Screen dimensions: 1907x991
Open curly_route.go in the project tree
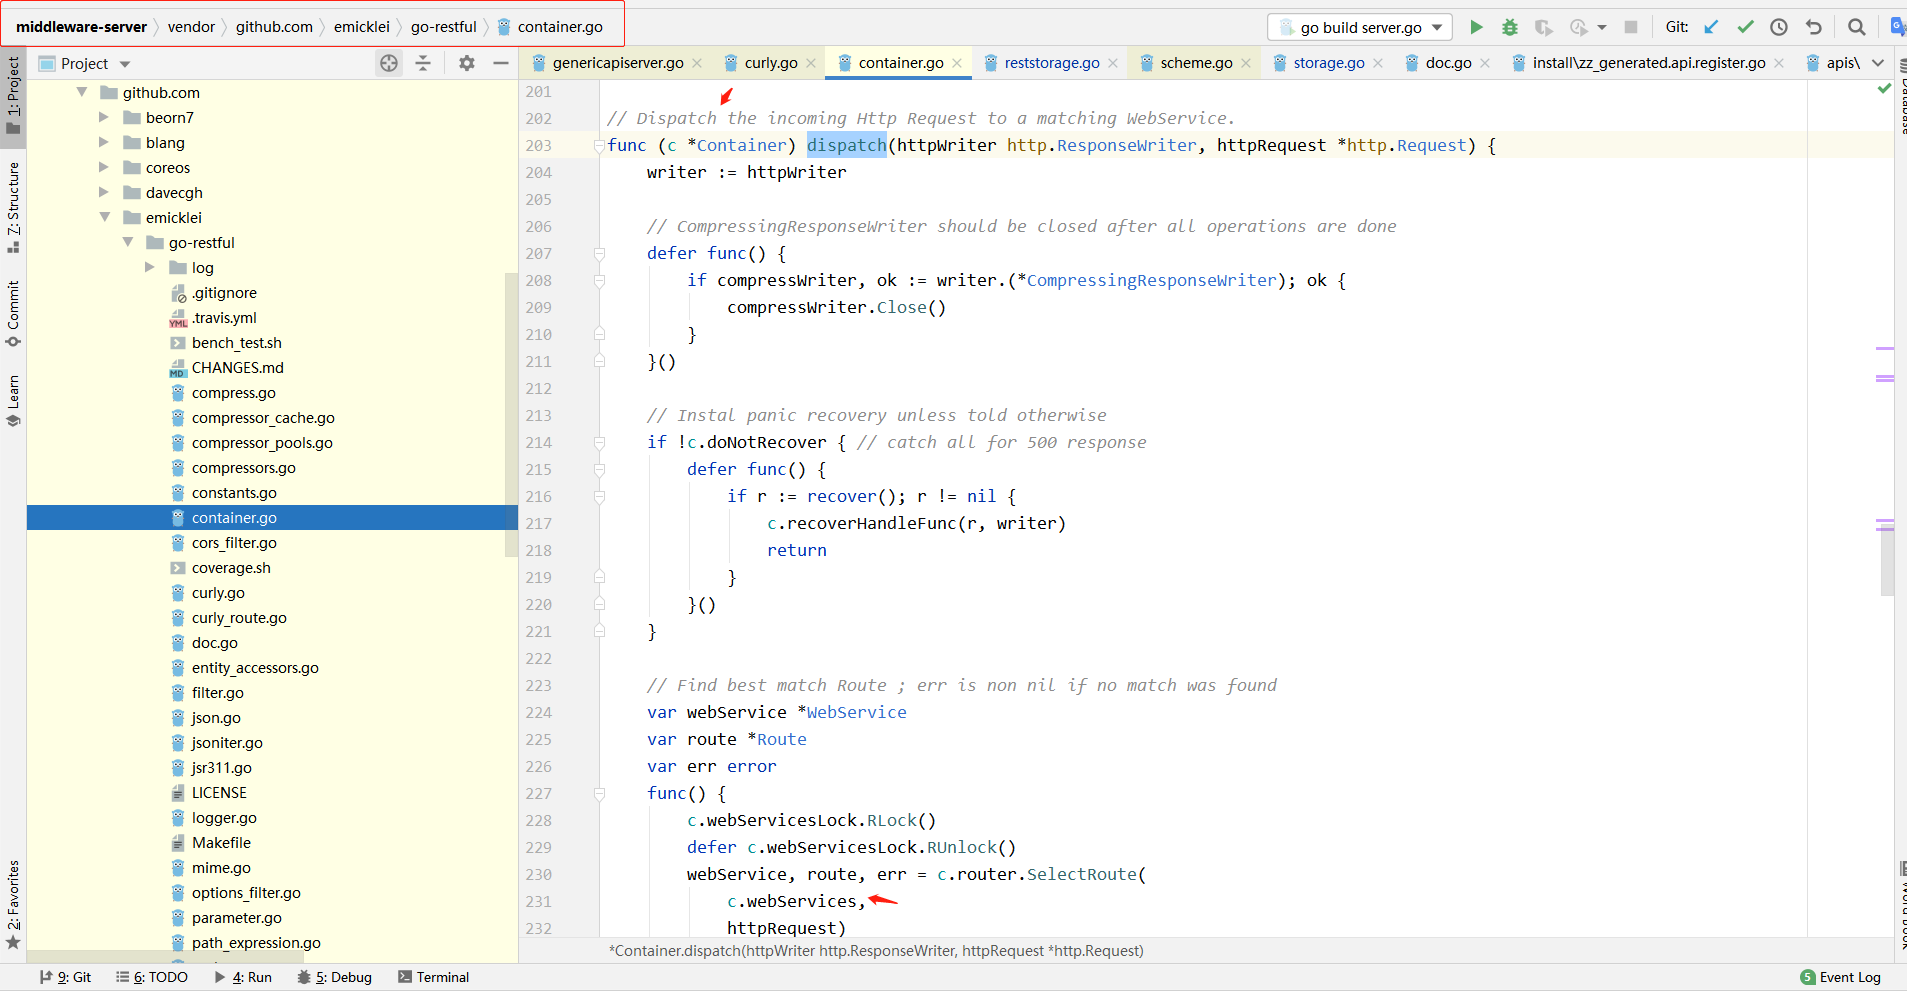(239, 618)
